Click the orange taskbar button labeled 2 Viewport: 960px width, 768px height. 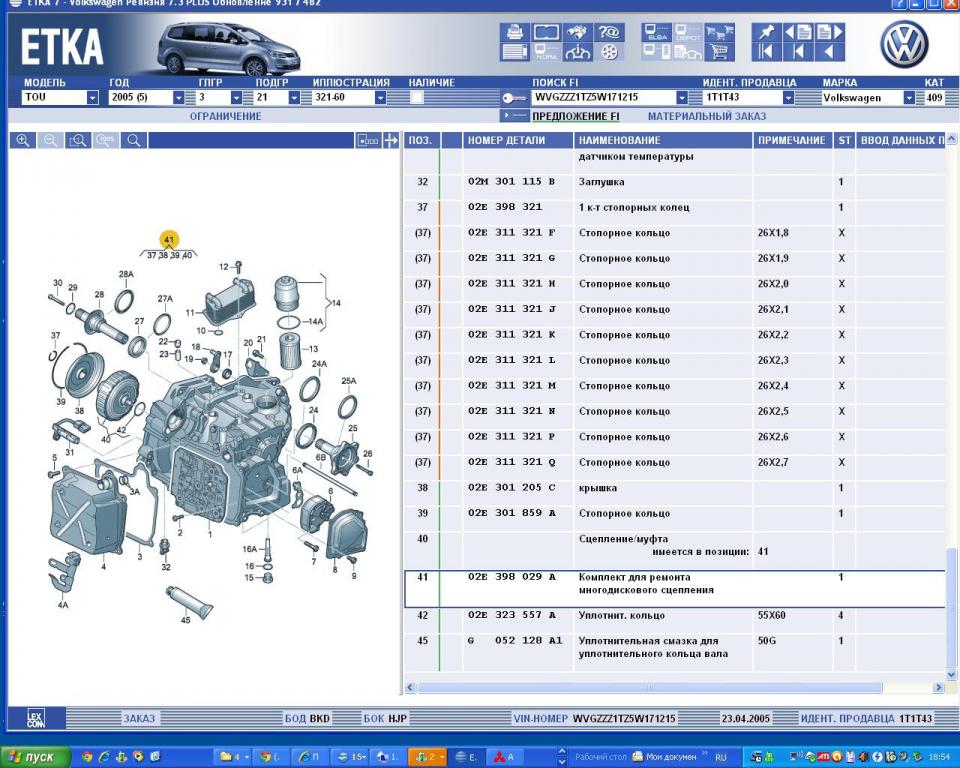tap(429, 757)
